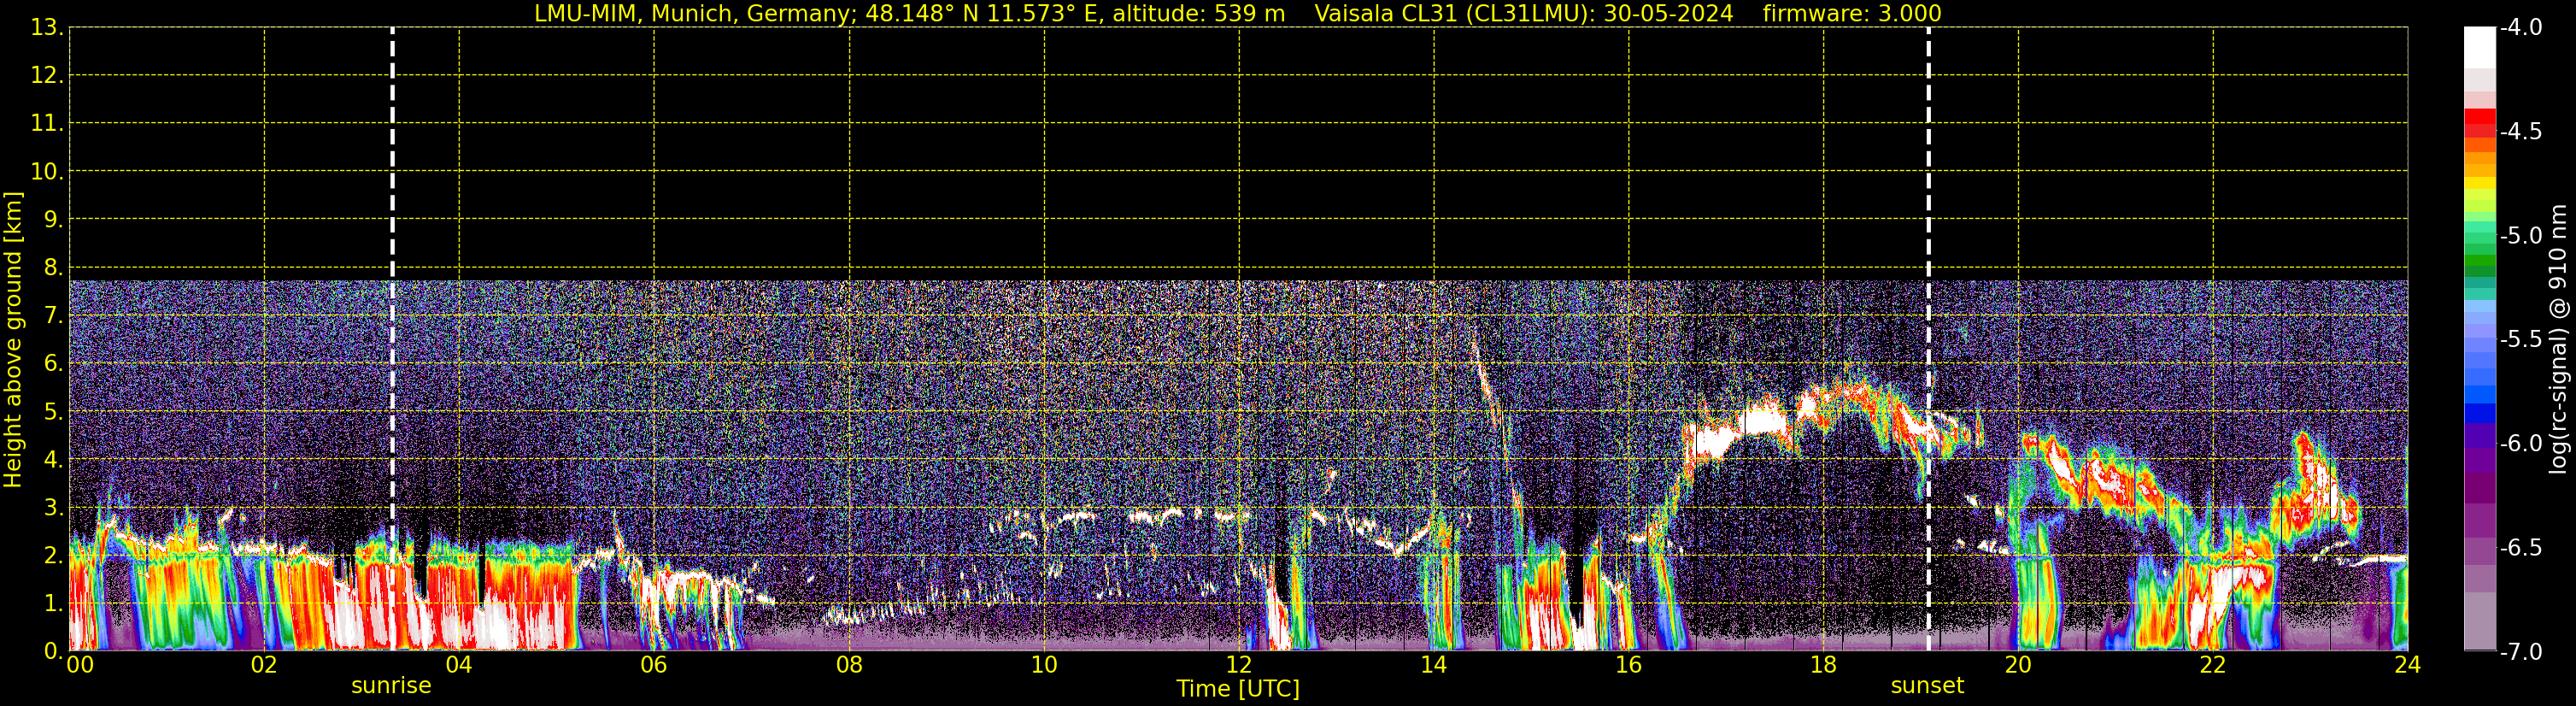Click the 8 km height tick label

(x=52, y=267)
